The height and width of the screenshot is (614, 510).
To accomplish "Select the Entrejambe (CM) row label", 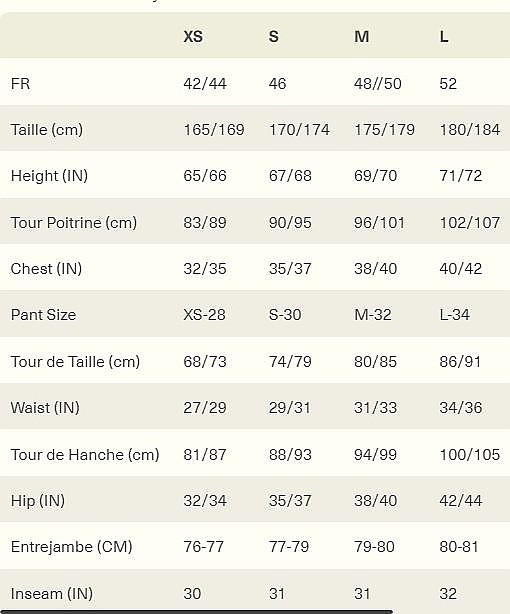I will coord(72,547).
